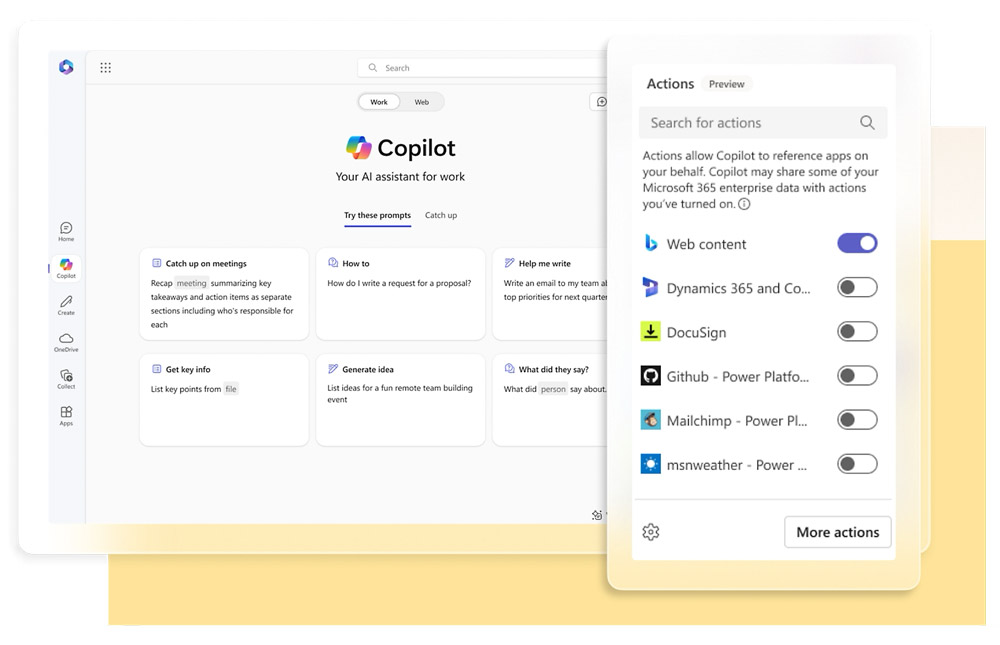1000x645 pixels.
Task: Click the info icon after 'turned on.'
Action: click(744, 204)
